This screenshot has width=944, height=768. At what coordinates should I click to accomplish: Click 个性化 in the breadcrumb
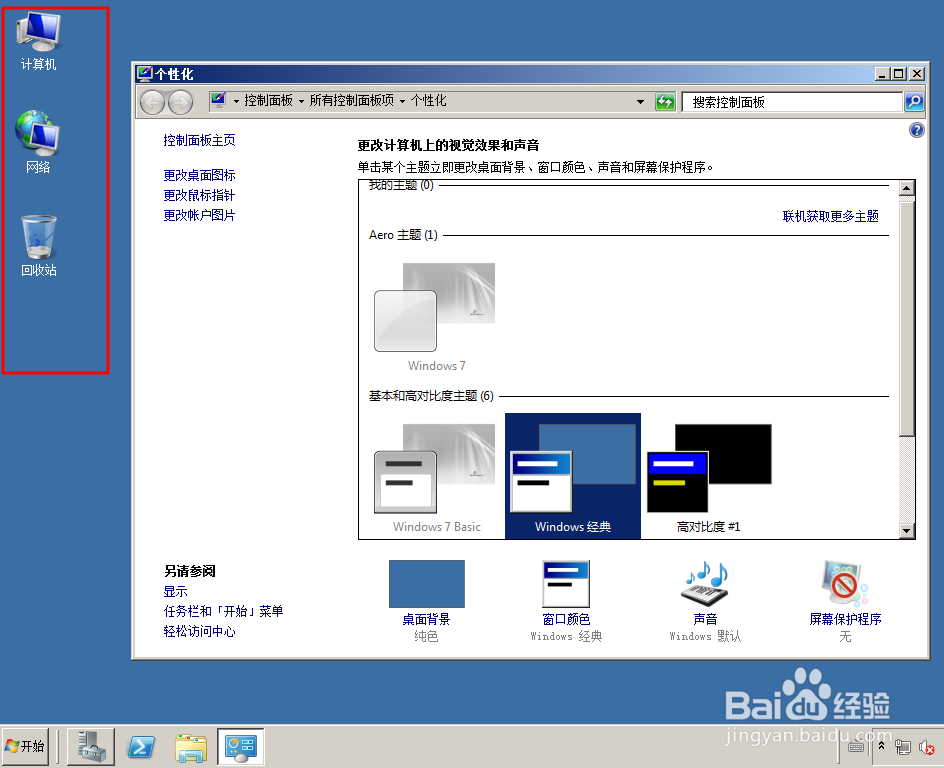click(x=429, y=101)
